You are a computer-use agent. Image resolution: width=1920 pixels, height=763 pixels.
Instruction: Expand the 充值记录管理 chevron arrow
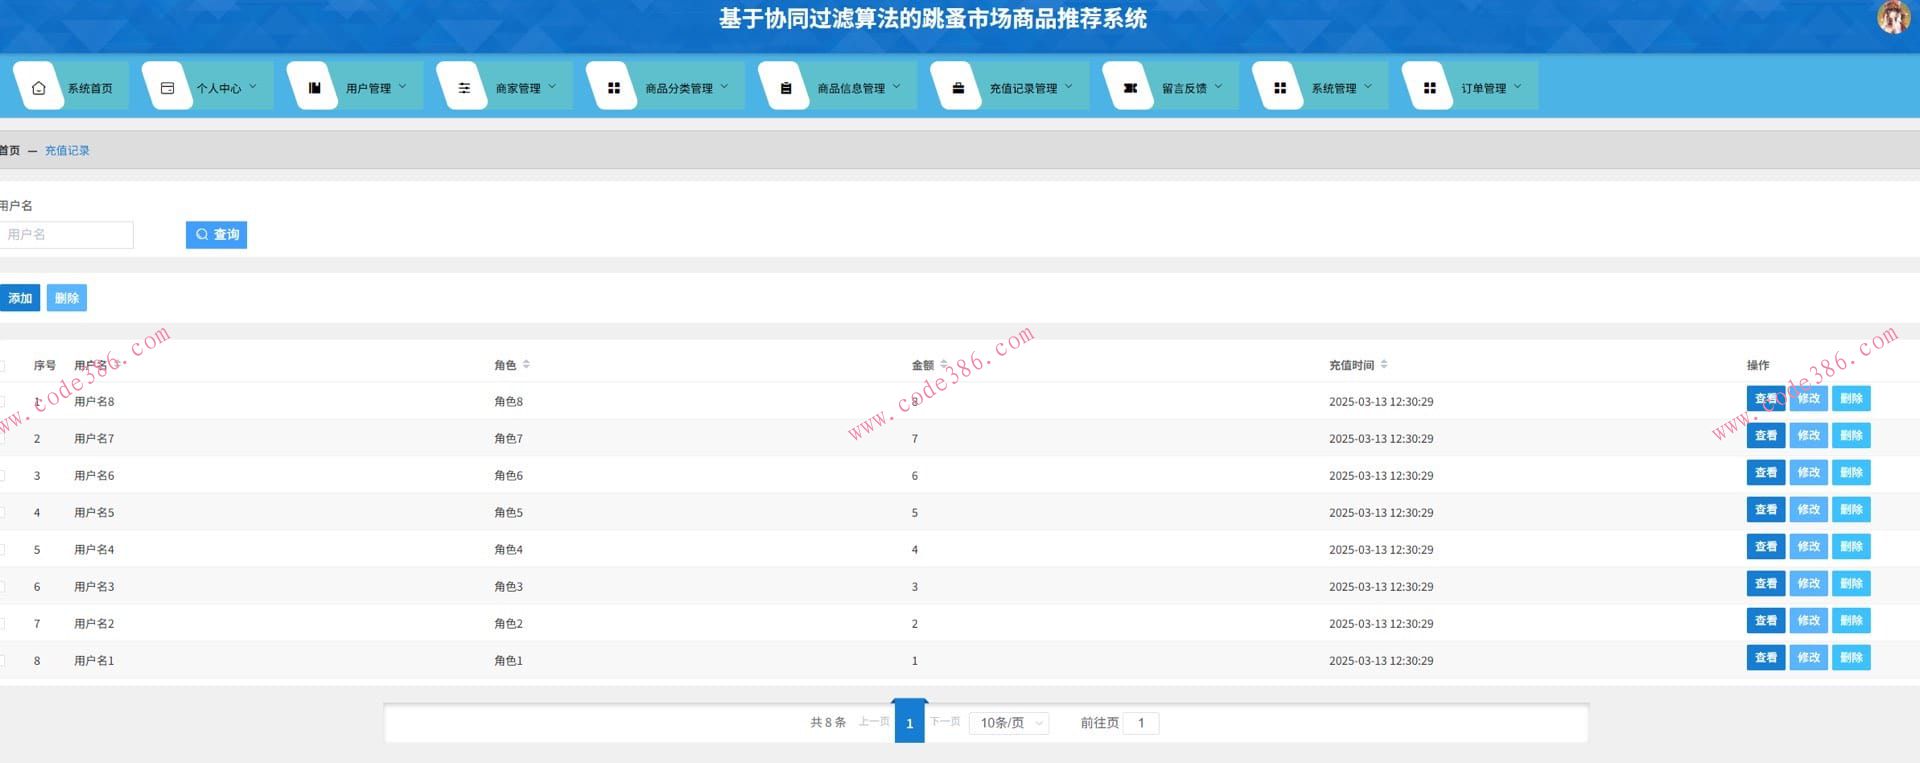click(x=1069, y=87)
